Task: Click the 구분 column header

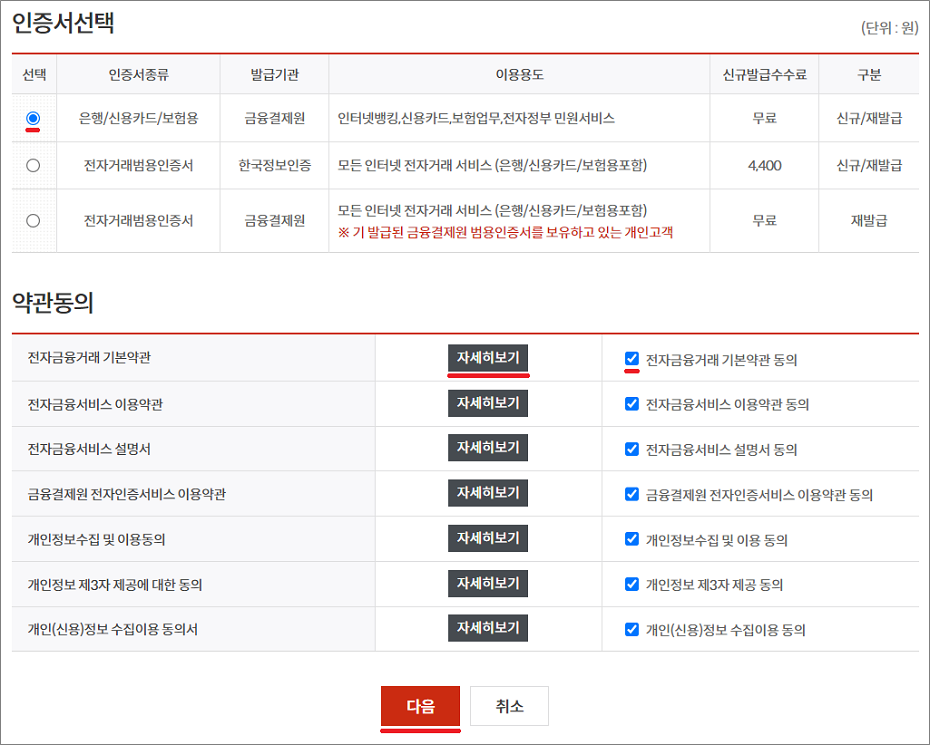Action: [x=869, y=75]
